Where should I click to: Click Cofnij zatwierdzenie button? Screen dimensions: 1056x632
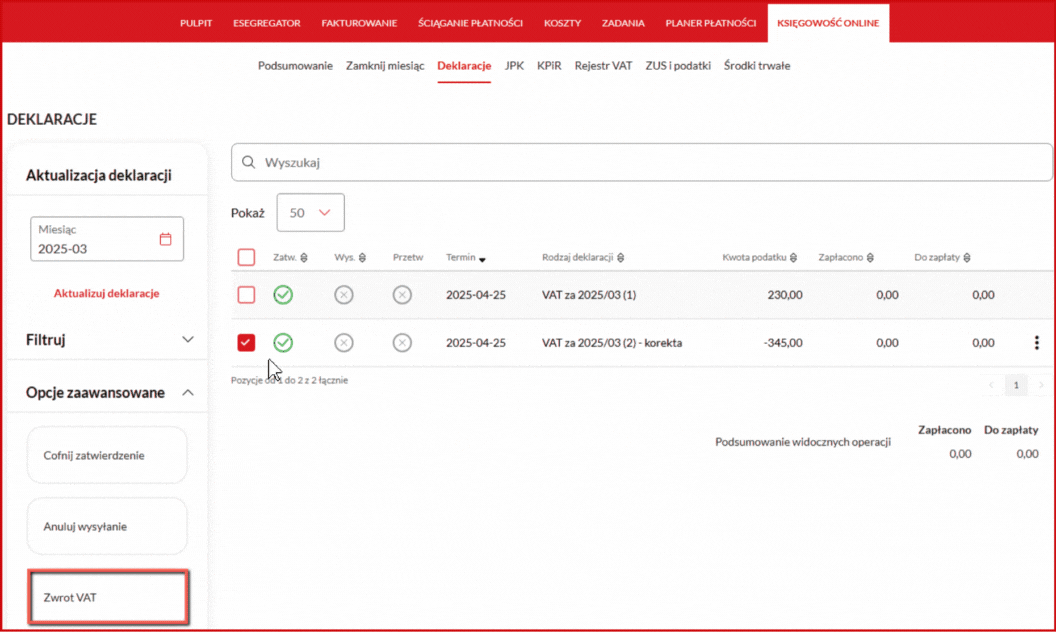click(x=107, y=455)
